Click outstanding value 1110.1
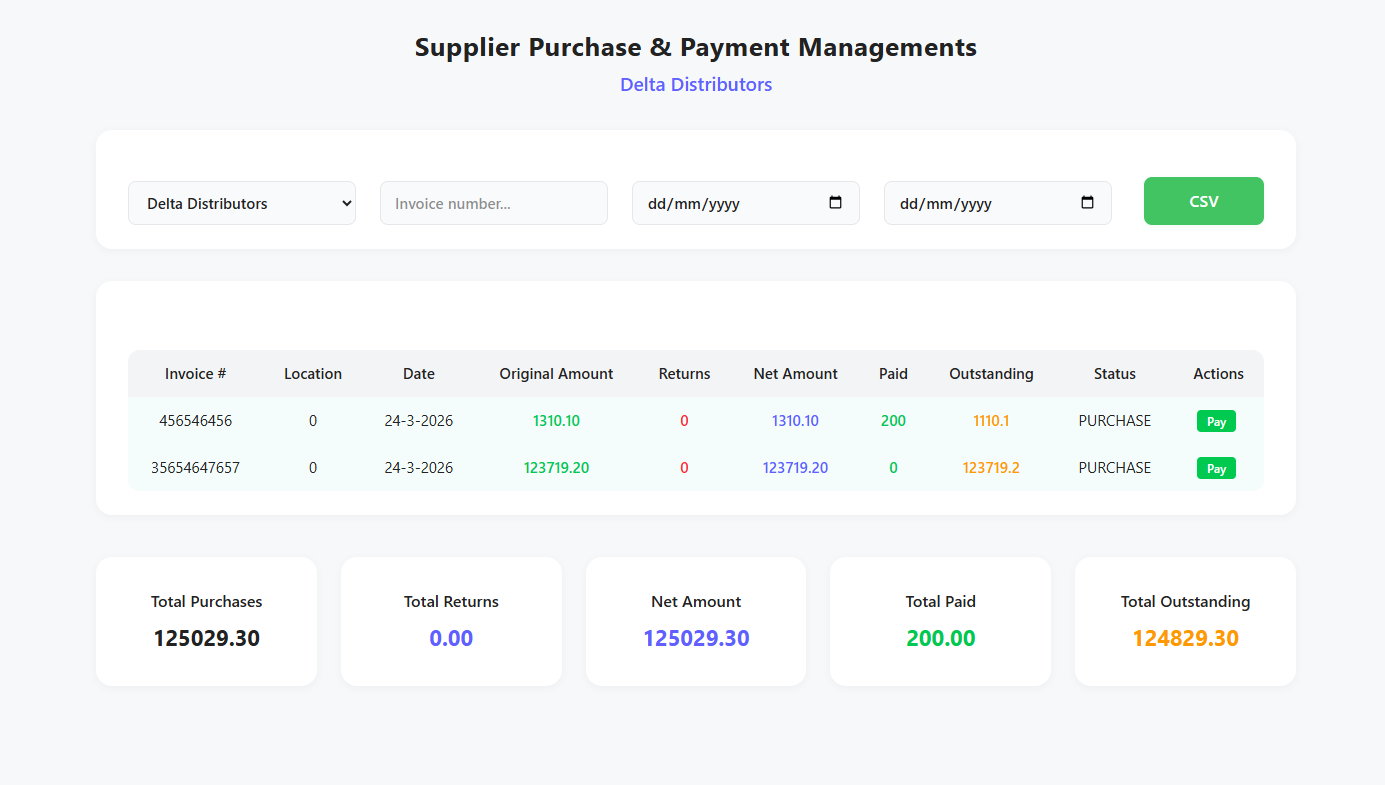 (991, 421)
